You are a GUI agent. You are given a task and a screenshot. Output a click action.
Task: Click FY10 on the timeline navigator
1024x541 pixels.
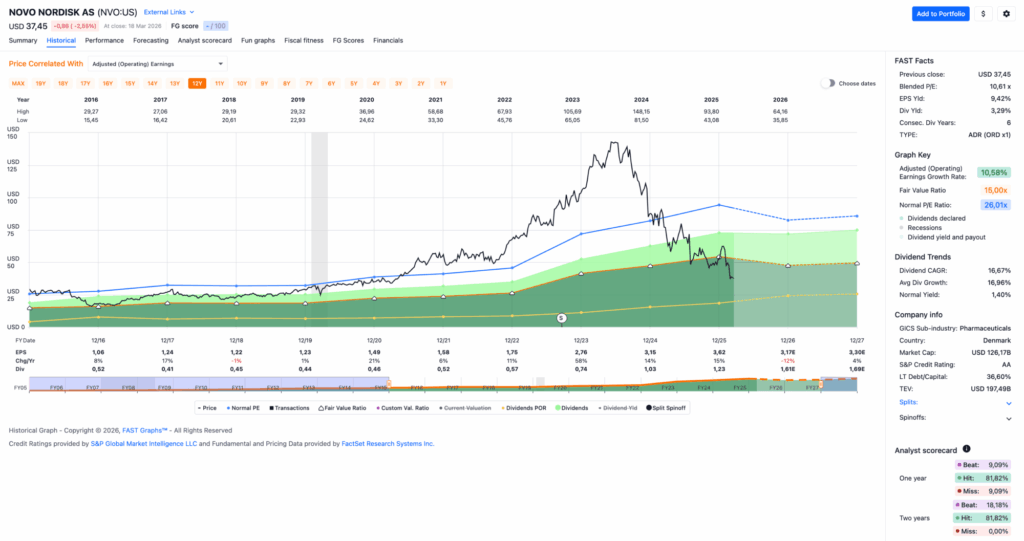(201, 387)
